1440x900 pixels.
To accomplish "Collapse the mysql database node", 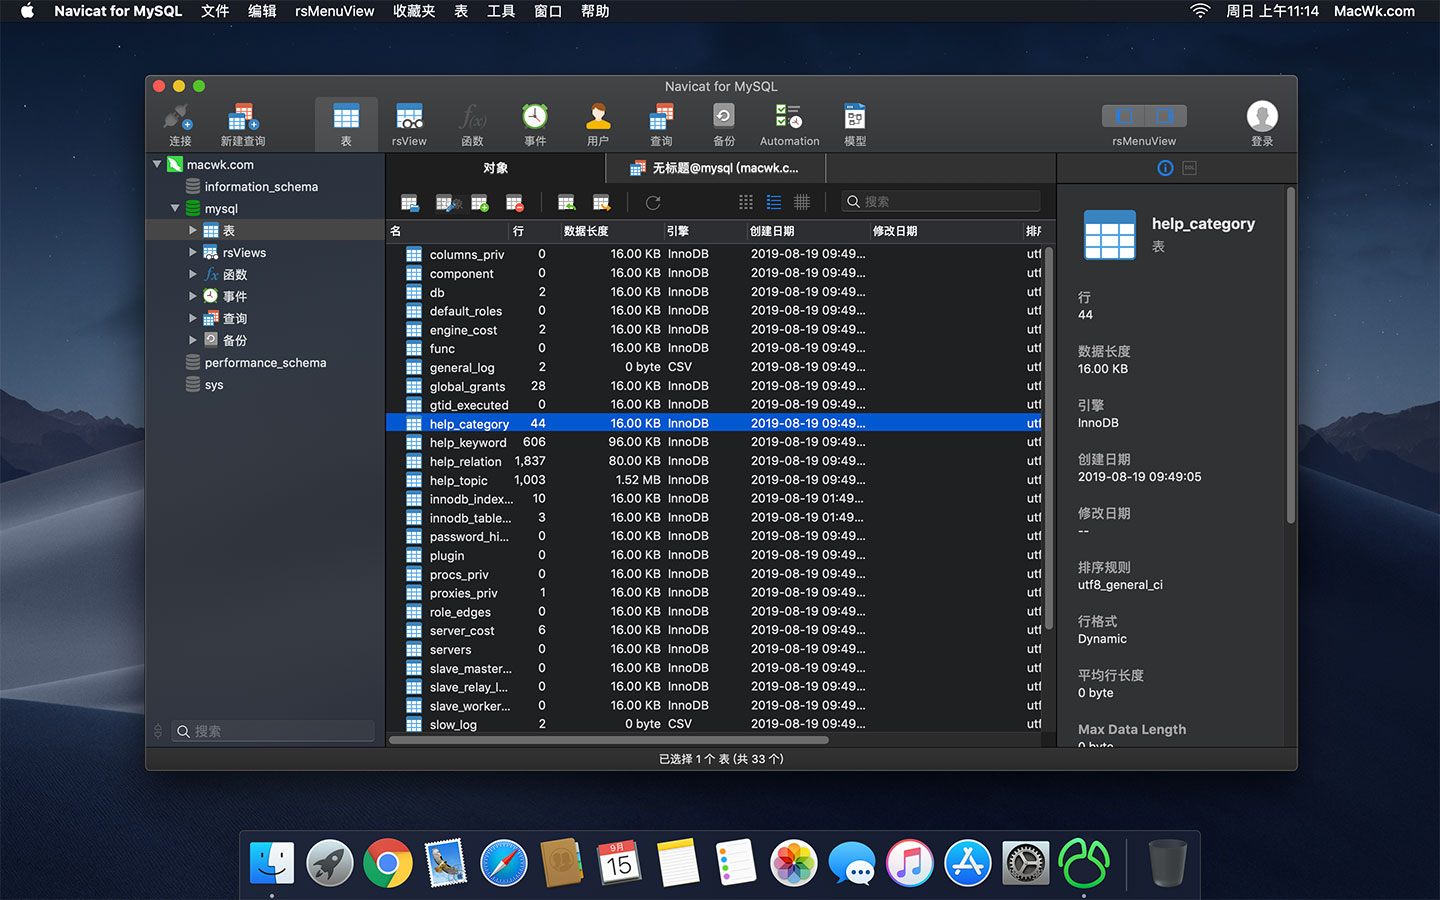I will 175,208.
